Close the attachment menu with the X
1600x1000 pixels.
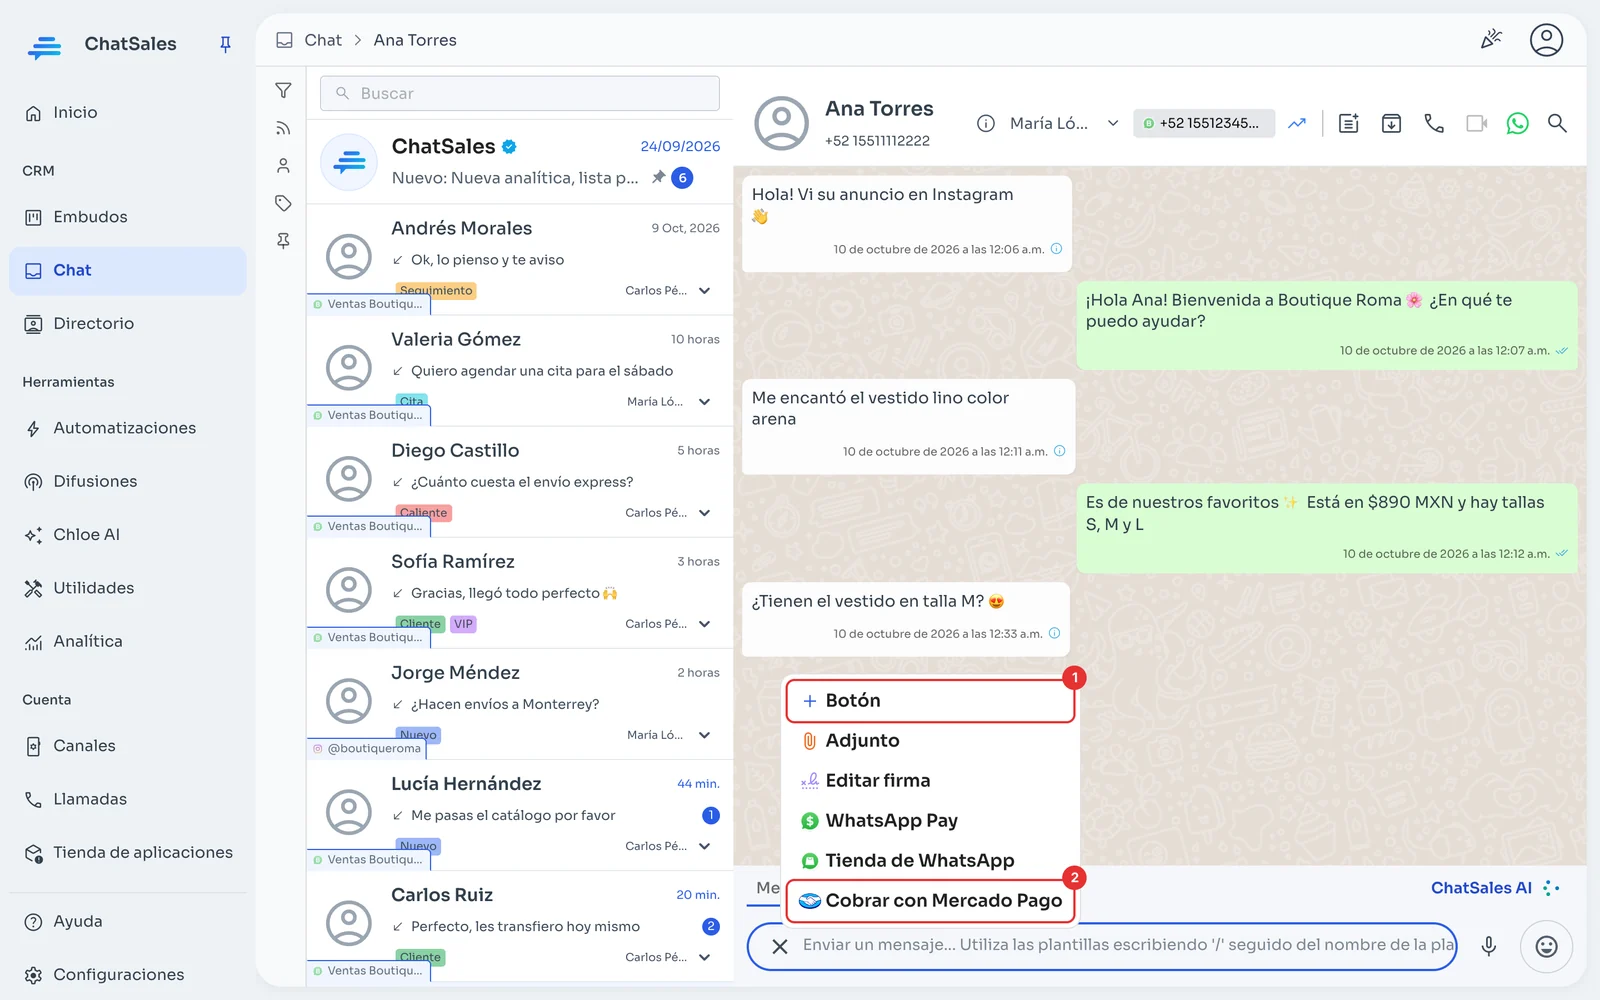click(x=780, y=946)
